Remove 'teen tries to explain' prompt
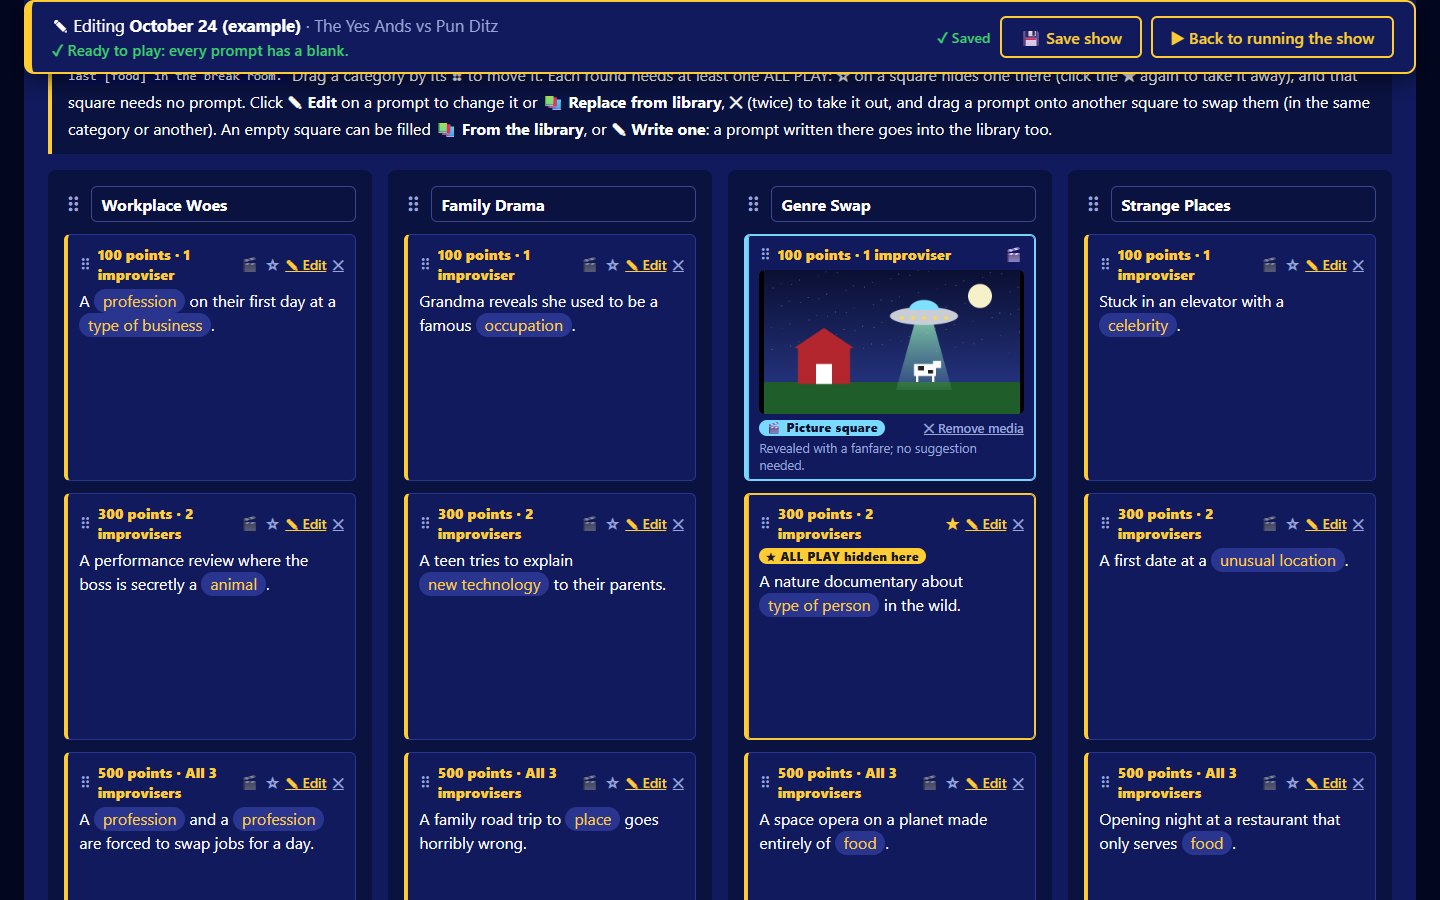 (x=678, y=524)
